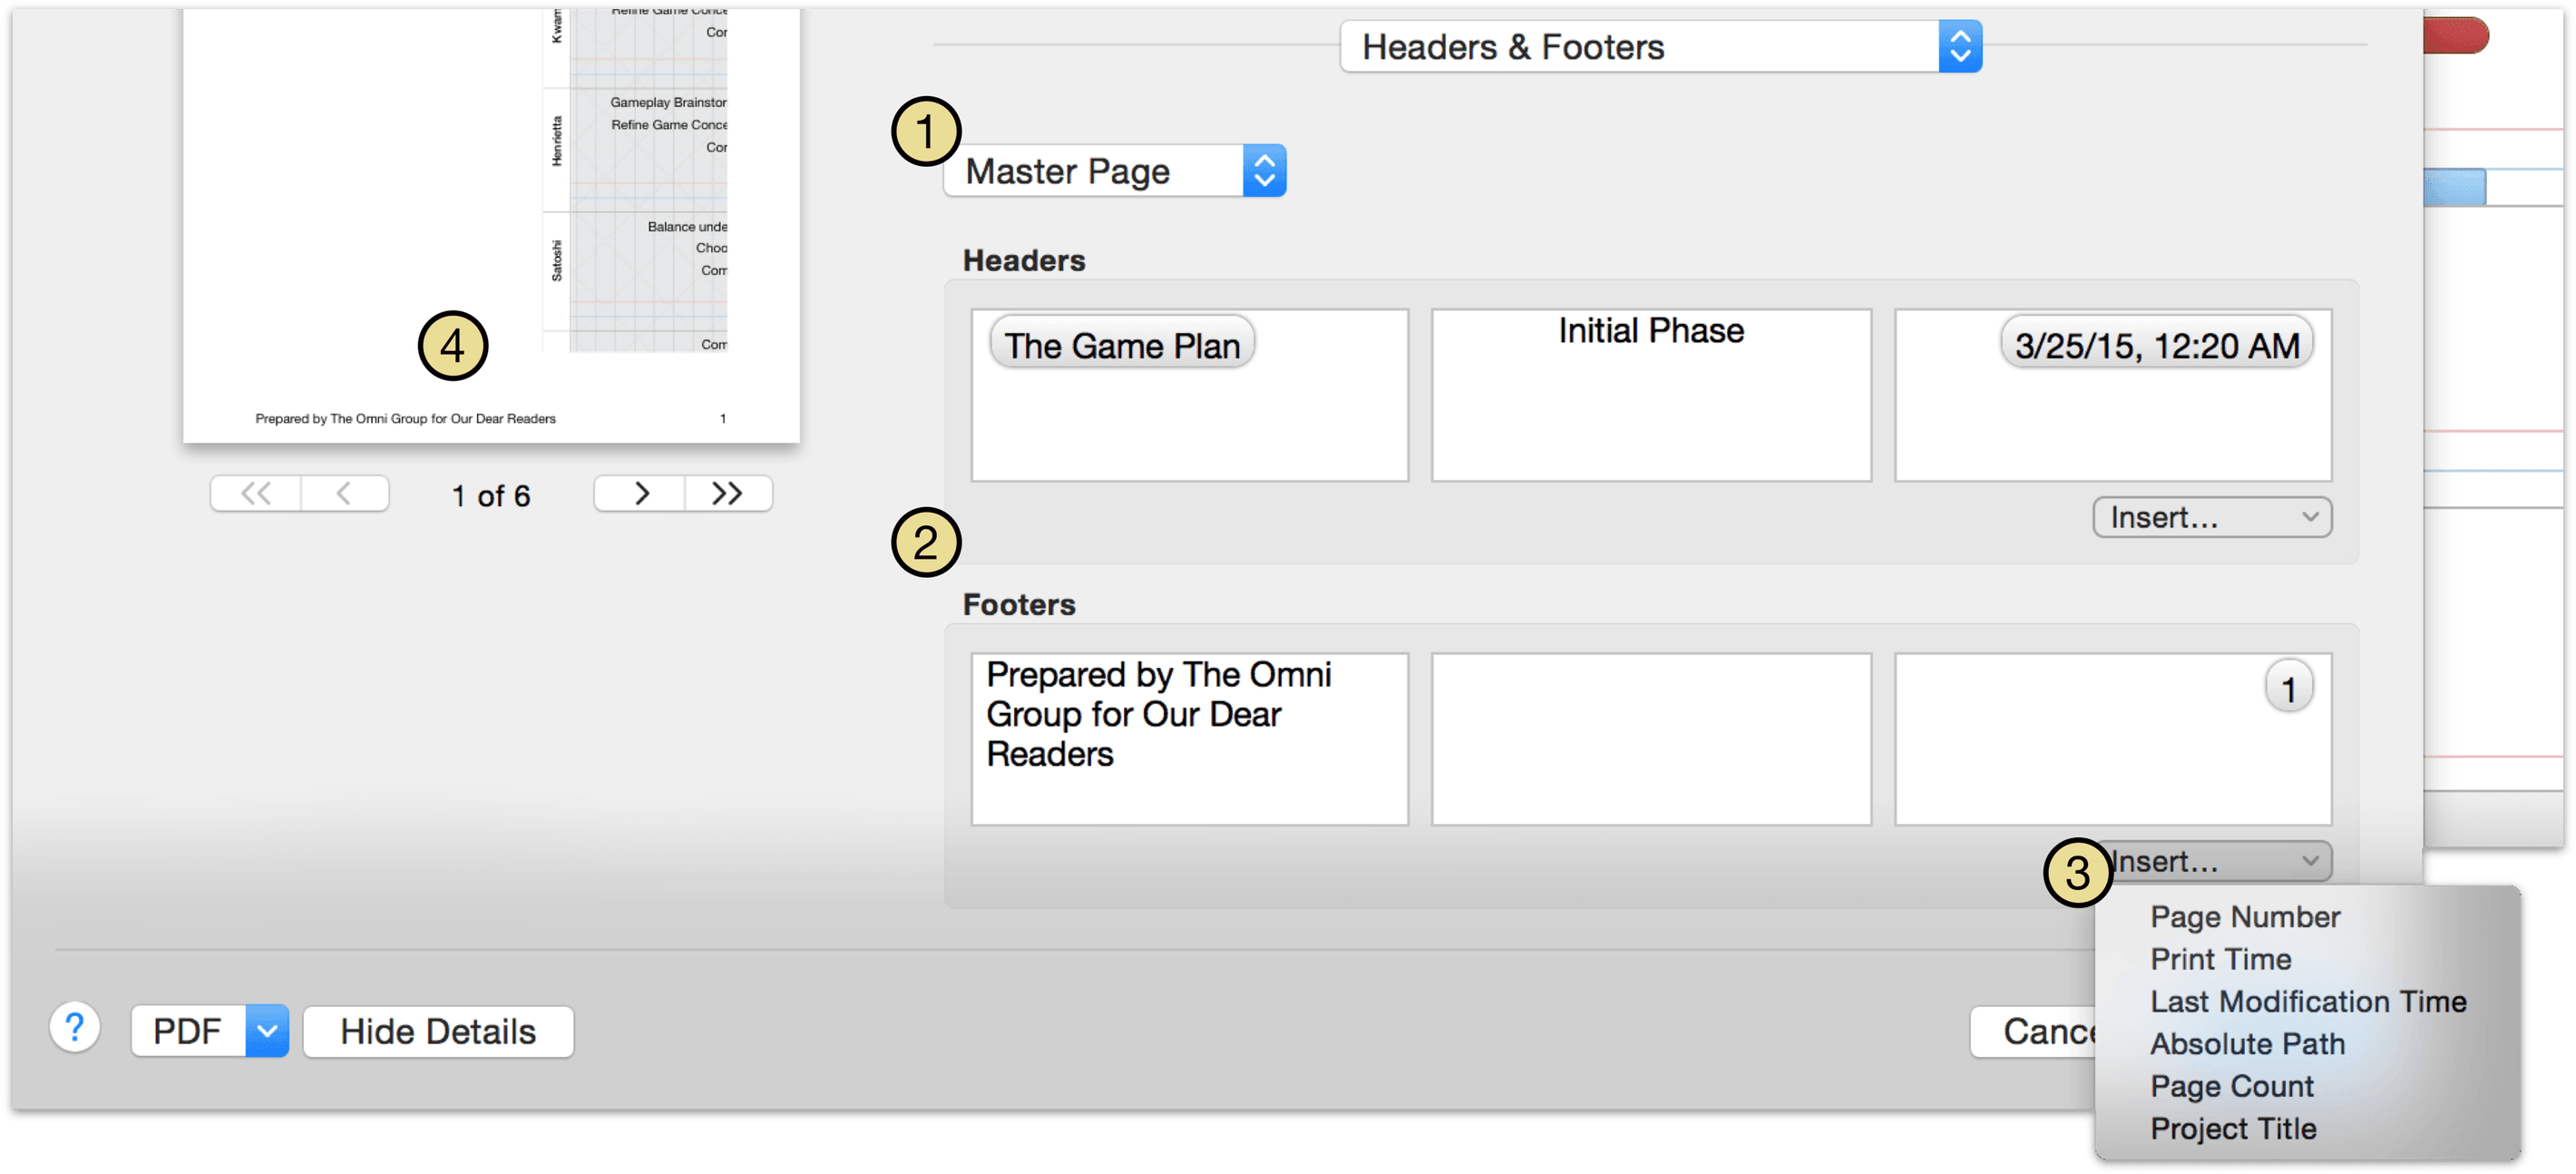This screenshot has height=1174, width=2576.
Task: Click the center footer empty field
Action: click(x=1648, y=737)
